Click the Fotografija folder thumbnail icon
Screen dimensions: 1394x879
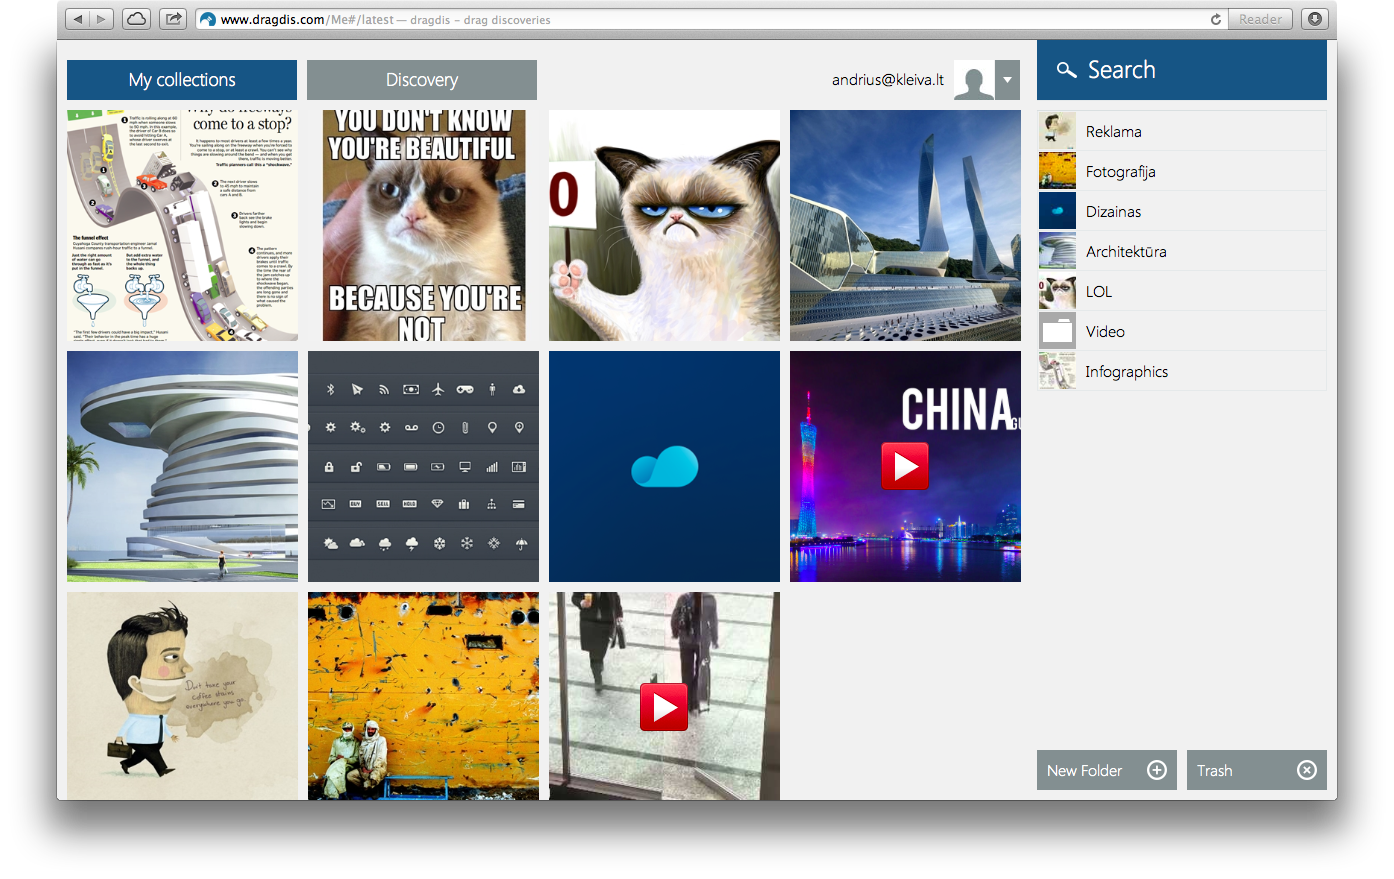click(1057, 171)
